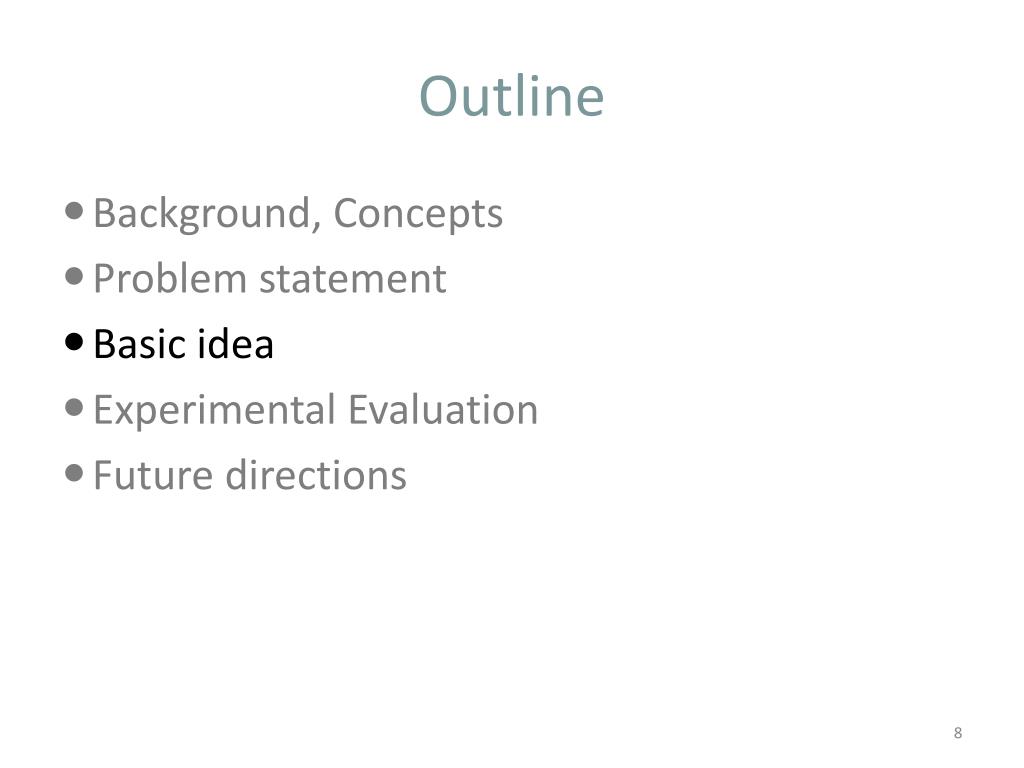Click the highlighted word idea
The height and width of the screenshot is (768, 1024).
[236, 344]
